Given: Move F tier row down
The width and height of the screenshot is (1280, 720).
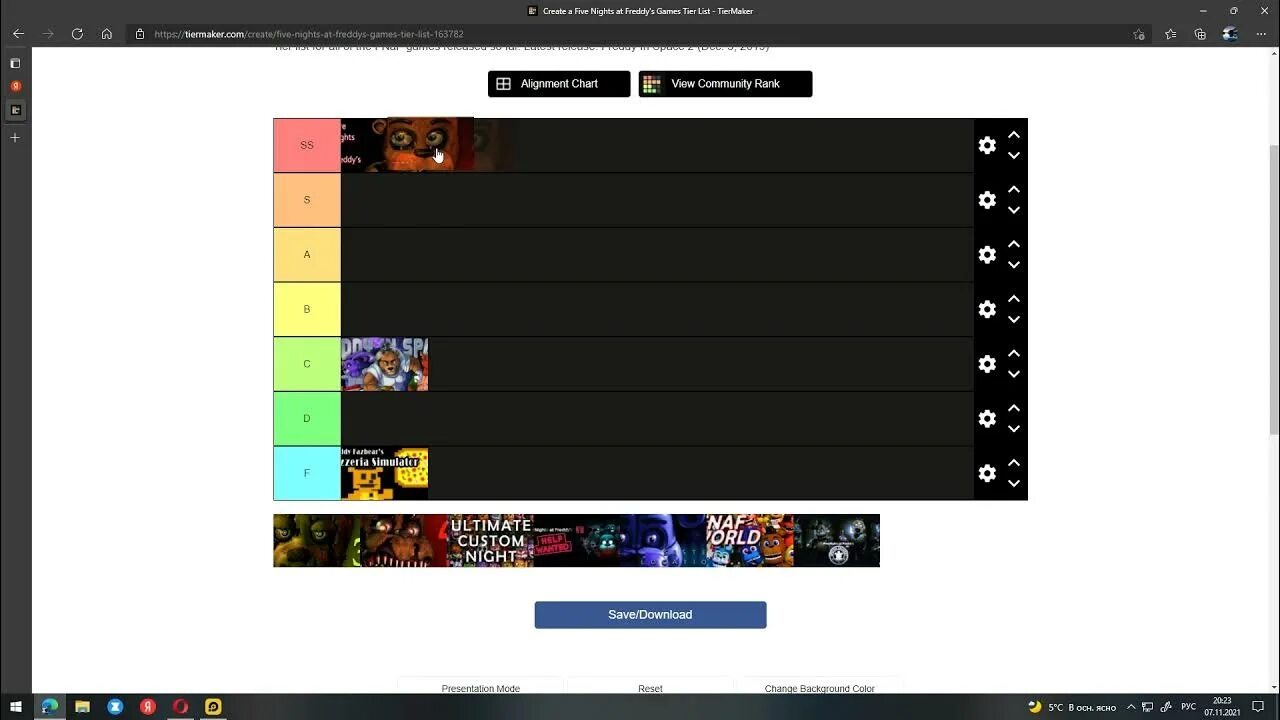Looking at the screenshot, I should point(1014,483).
